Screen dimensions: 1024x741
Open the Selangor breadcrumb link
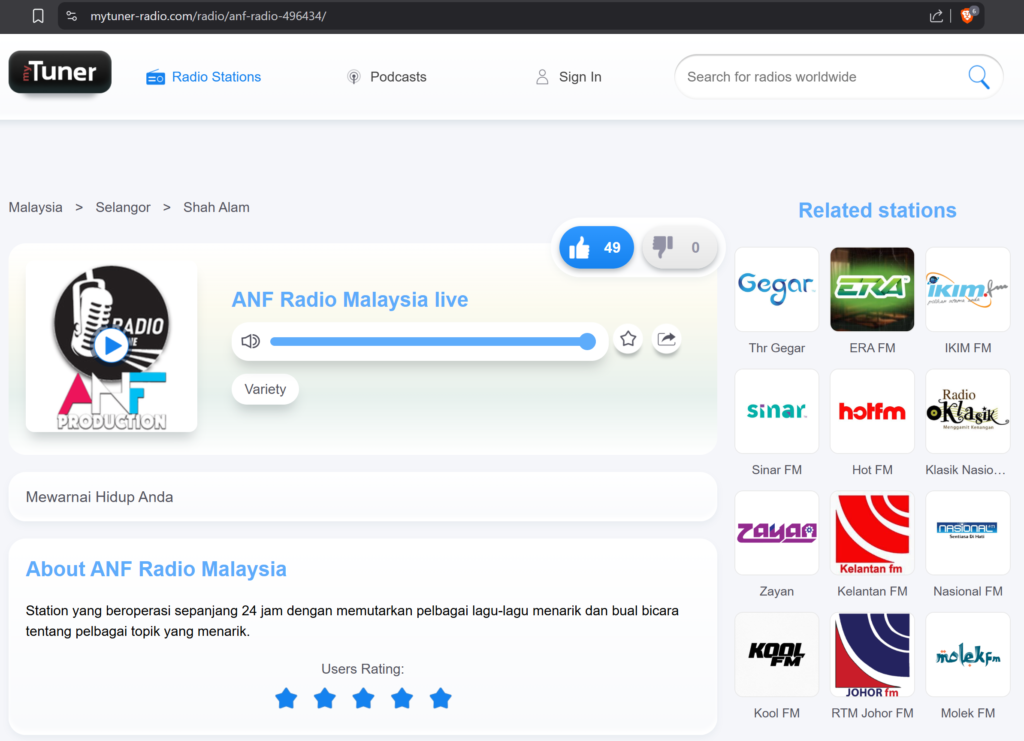coord(123,207)
